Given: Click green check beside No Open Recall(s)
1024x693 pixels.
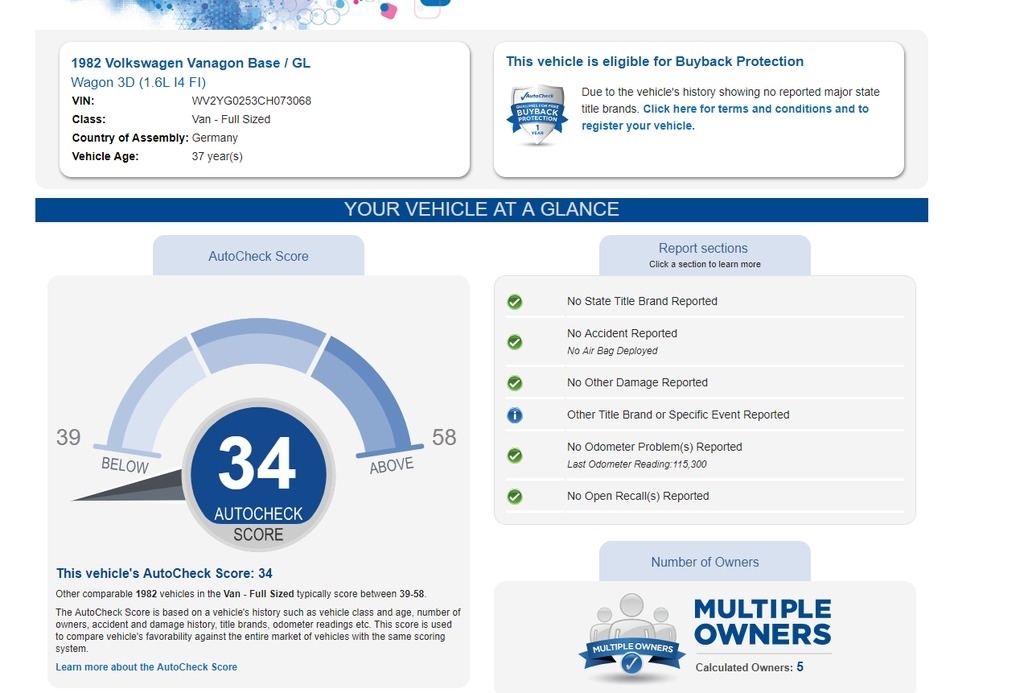Looking at the screenshot, I should coord(515,496).
